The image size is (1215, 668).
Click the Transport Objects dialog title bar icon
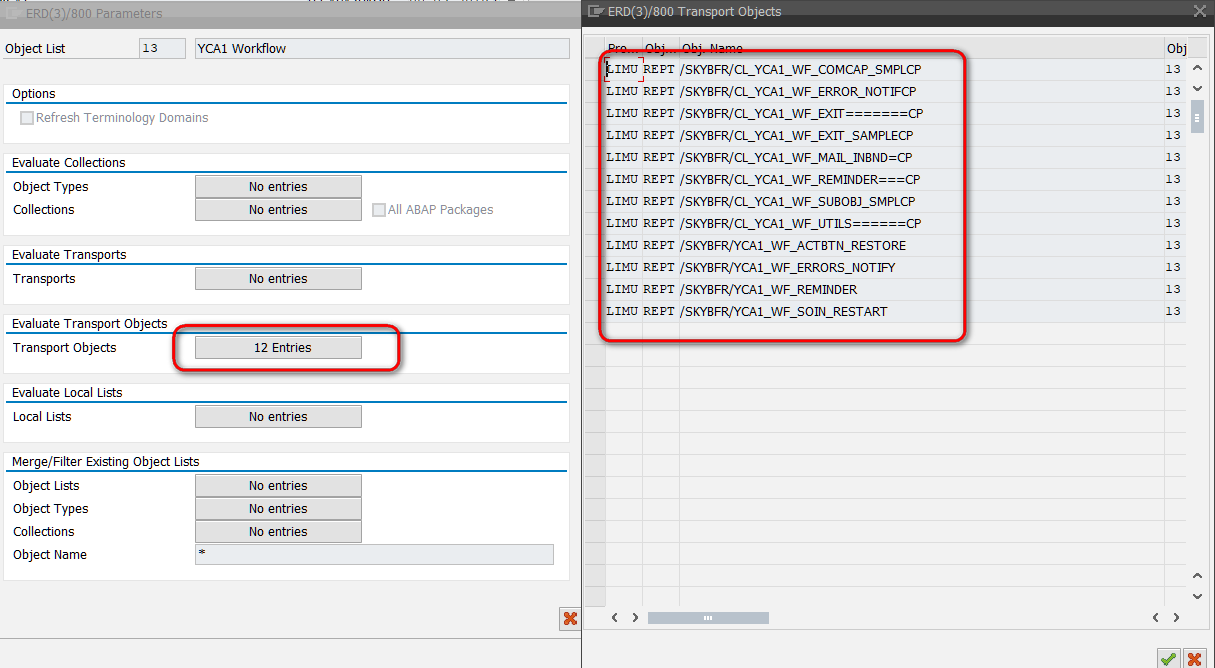tap(597, 11)
